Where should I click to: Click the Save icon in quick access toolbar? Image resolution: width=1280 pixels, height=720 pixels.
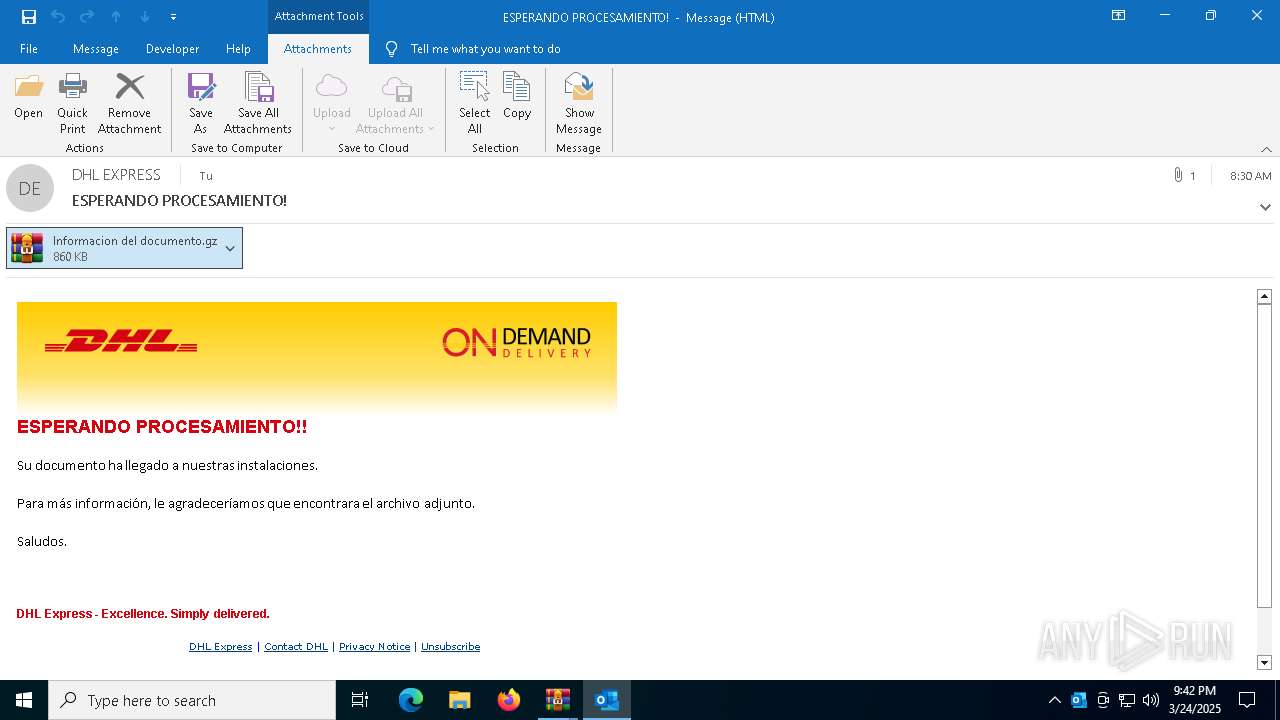pos(29,16)
